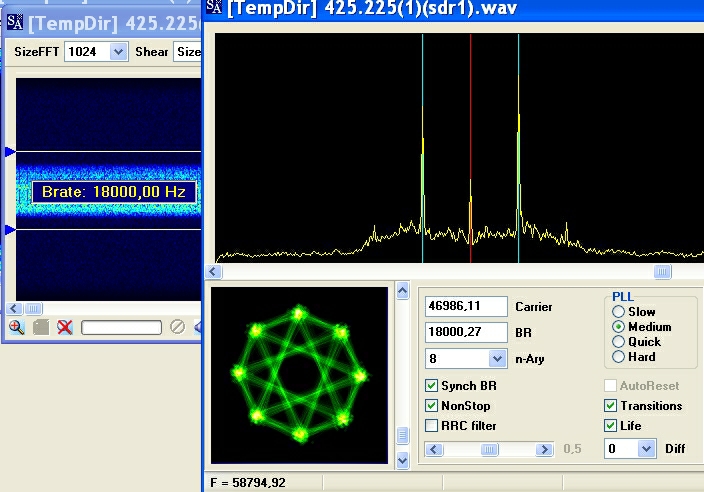The width and height of the screenshot is (704, 492).
Task: Select the Slow PLL option
Action: pyautogui.click(x=618, y=312)
